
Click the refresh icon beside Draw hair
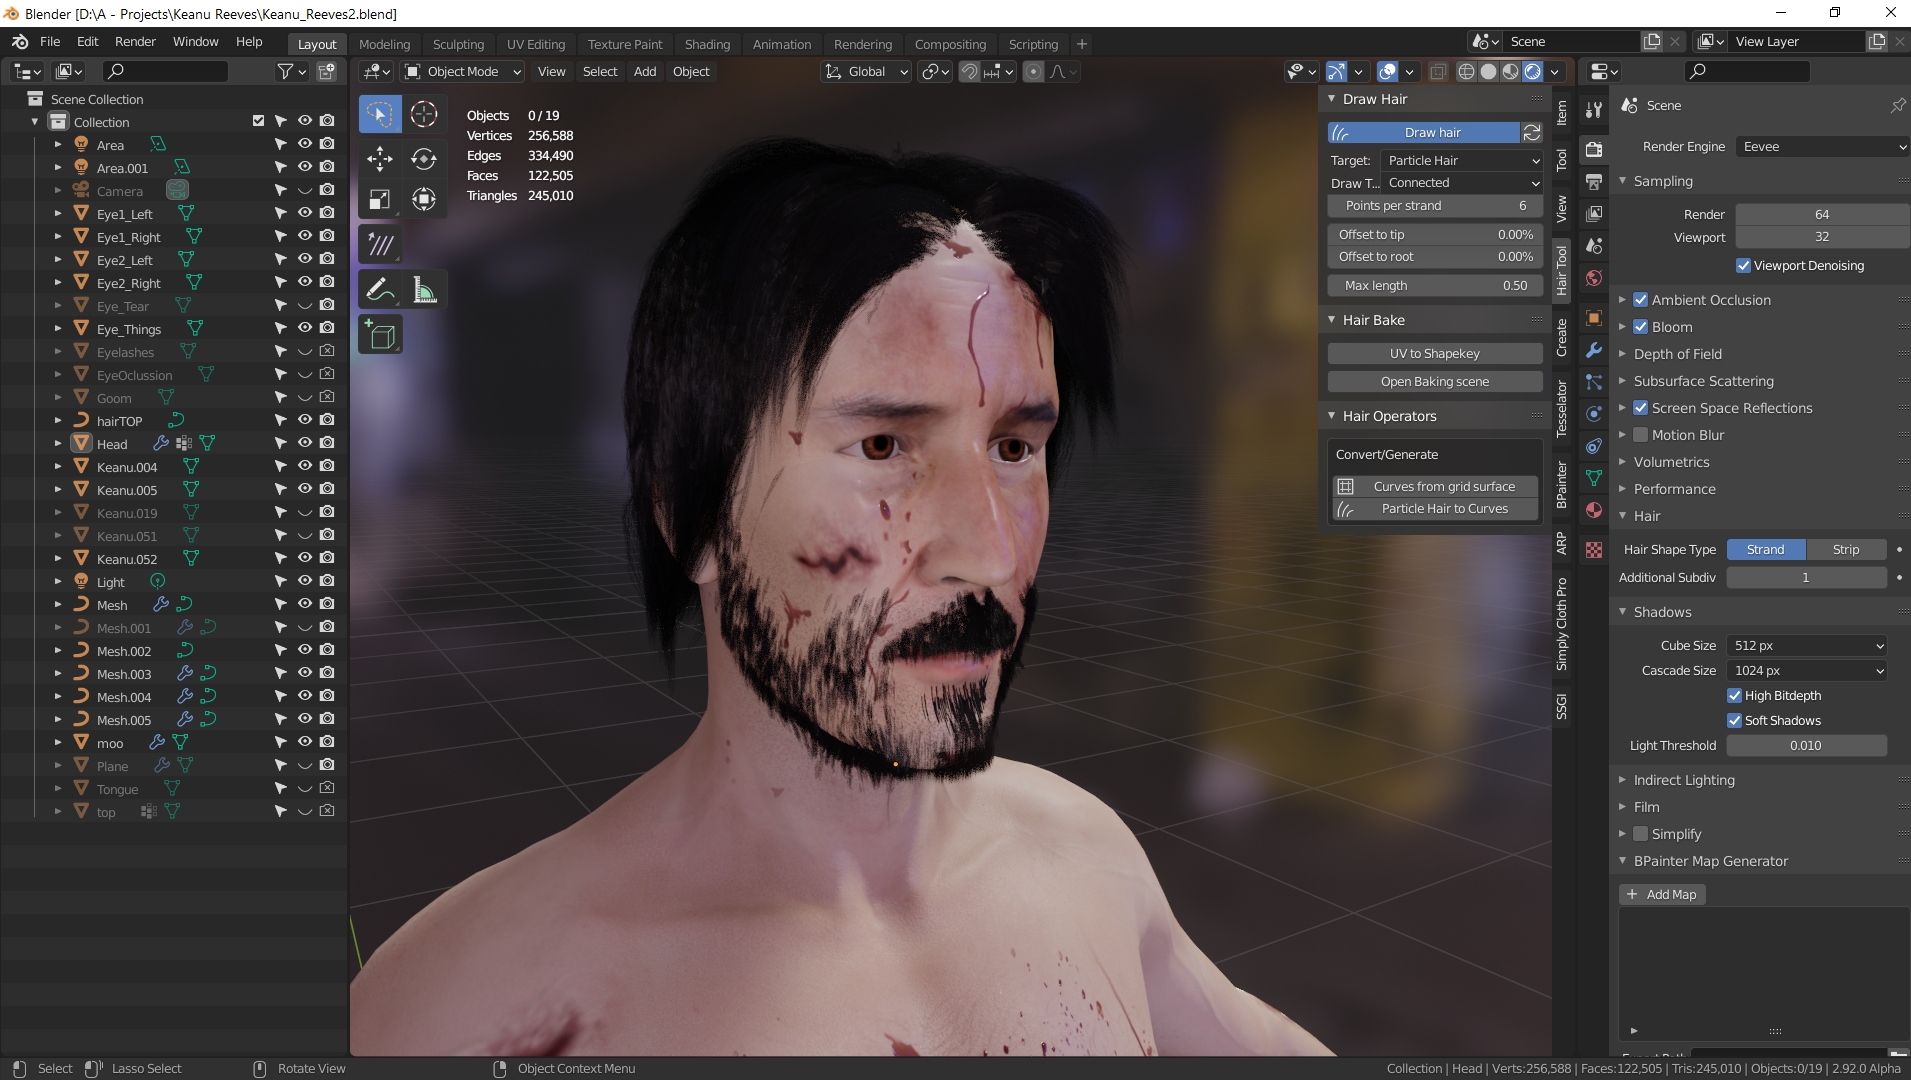tap(1532, 132)
